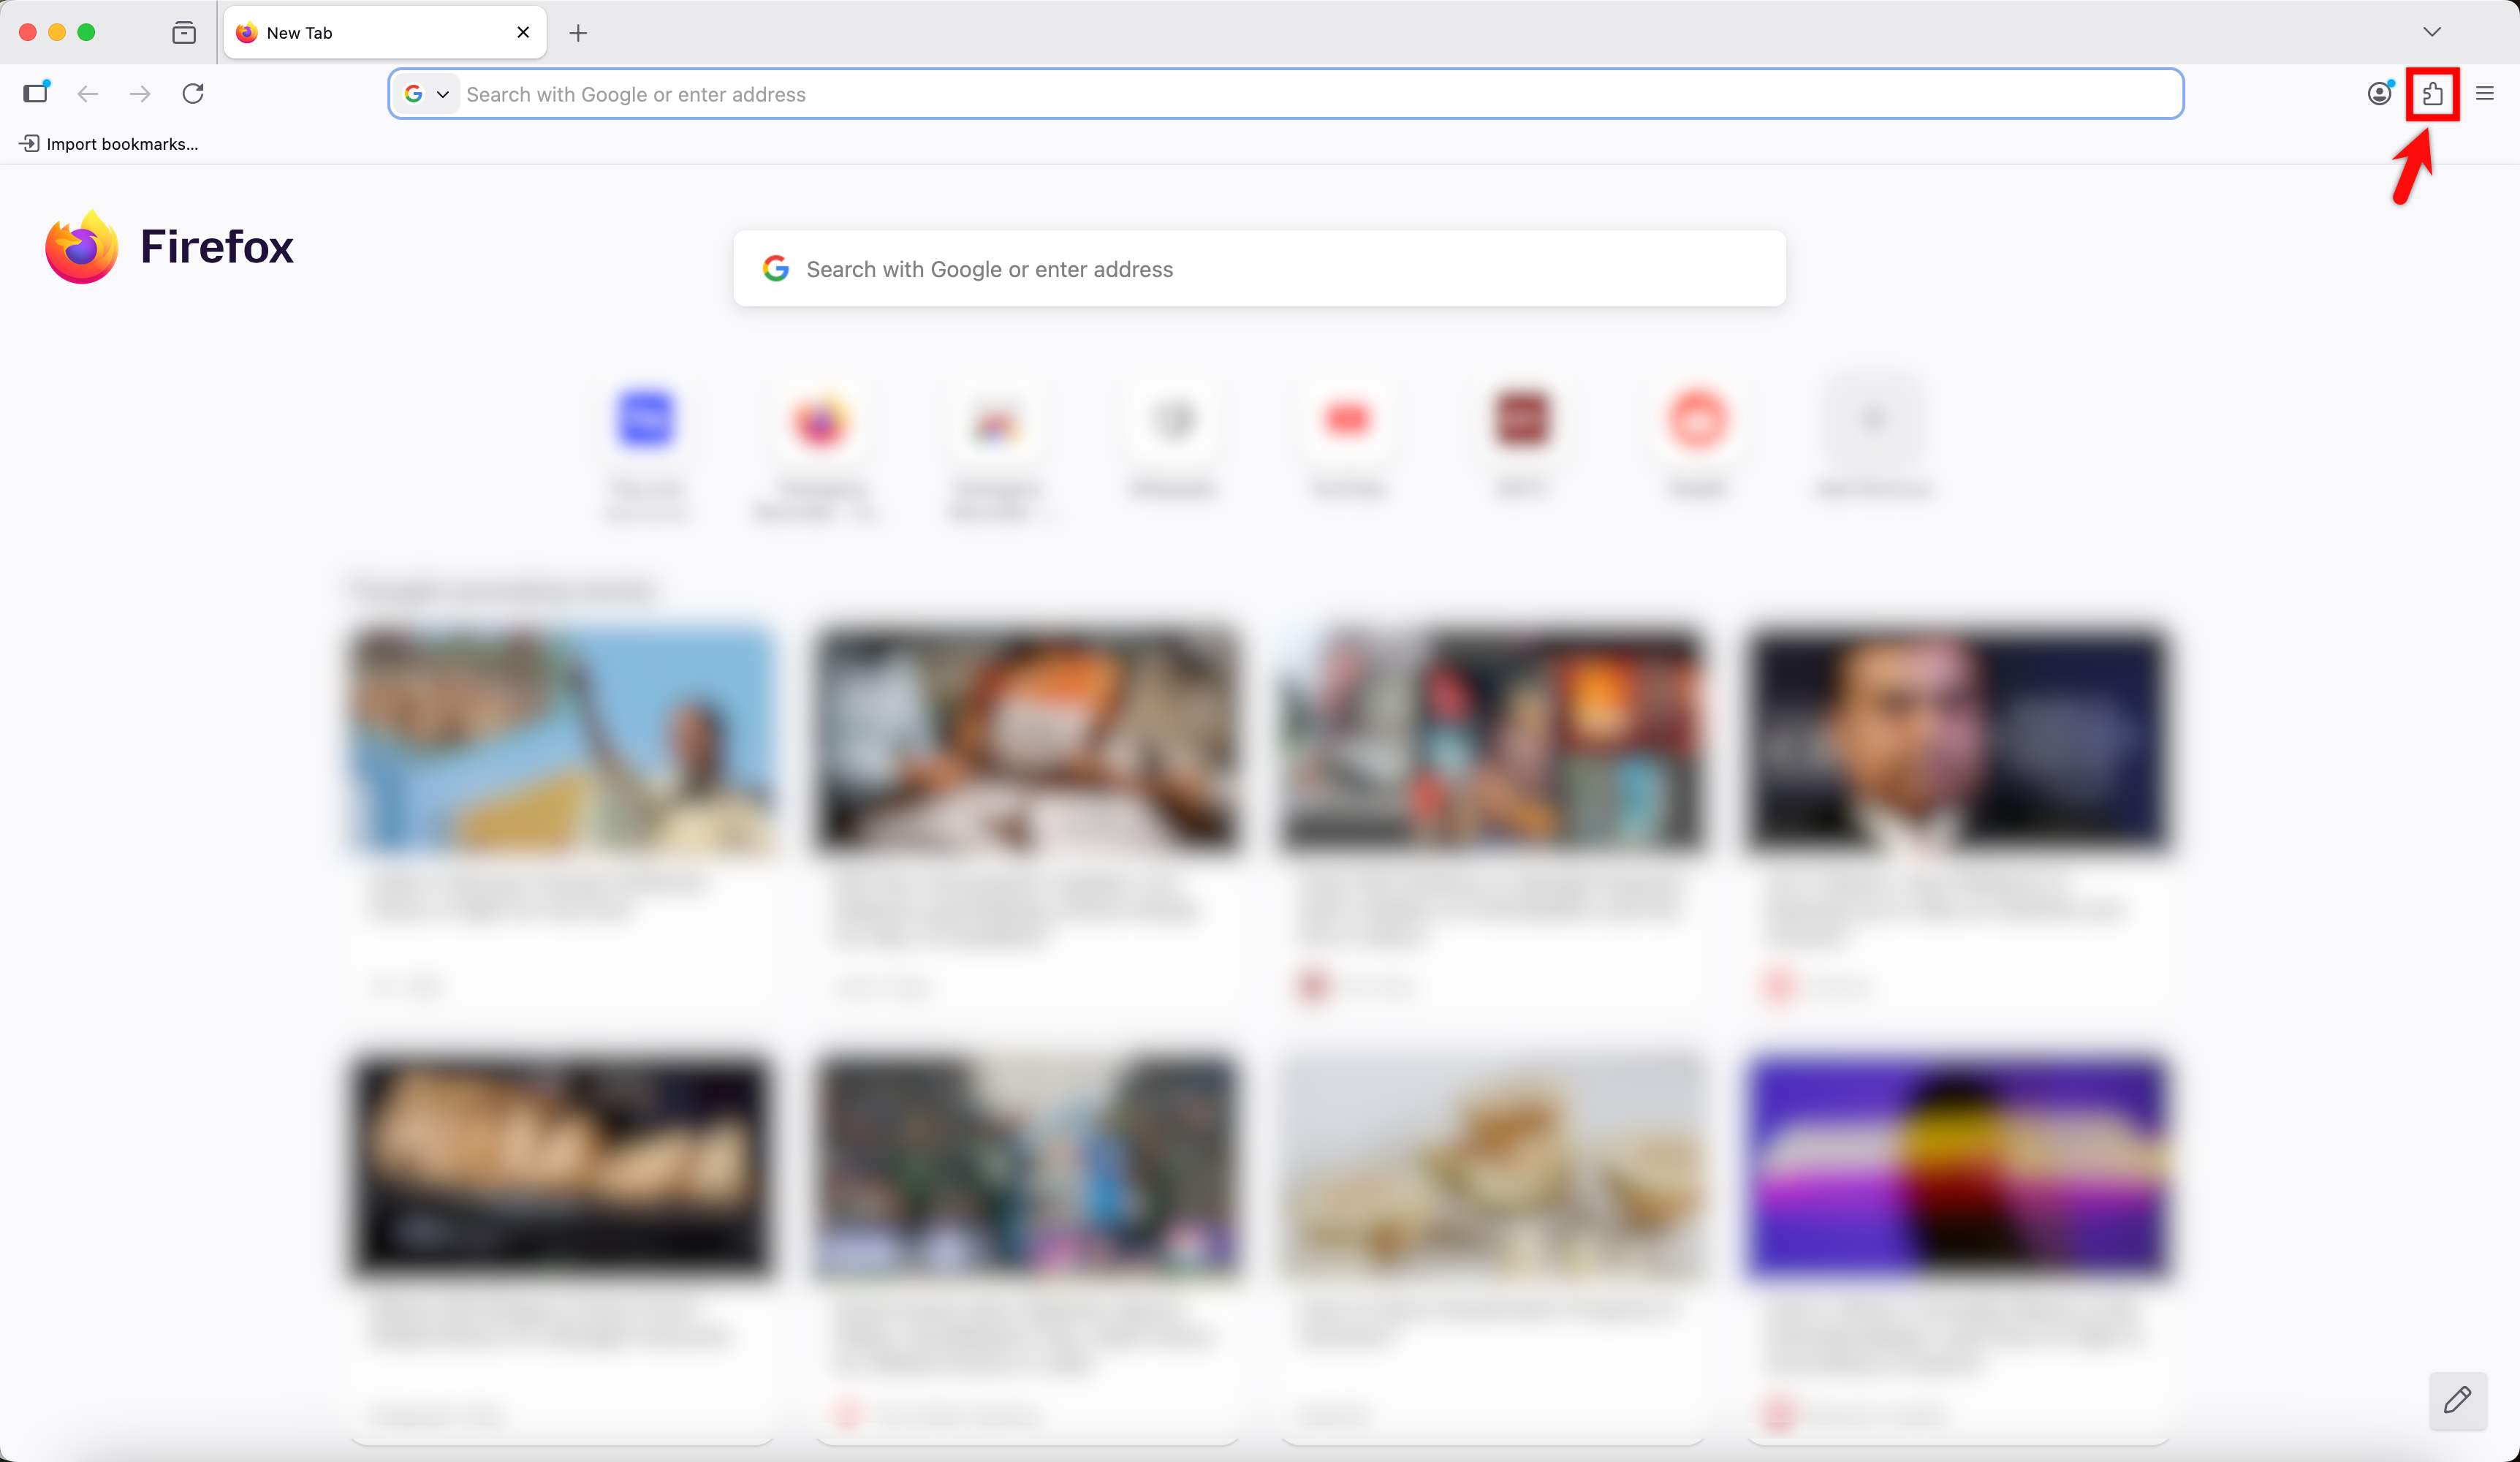The width and height of the screenshot is (2520, 1462).
Task: Click the red macOS window close button
Action: click(x=28, y=33)
